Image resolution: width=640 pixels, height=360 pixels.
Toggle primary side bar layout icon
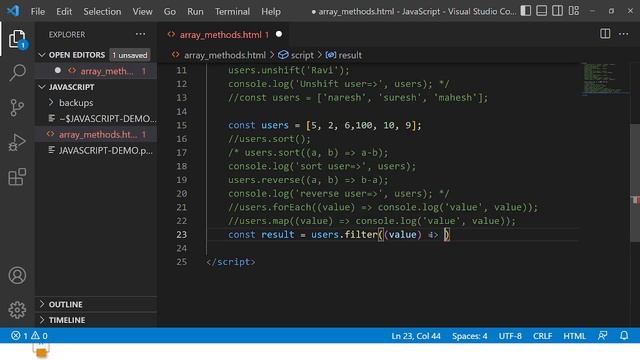click(x=526, y=11)
